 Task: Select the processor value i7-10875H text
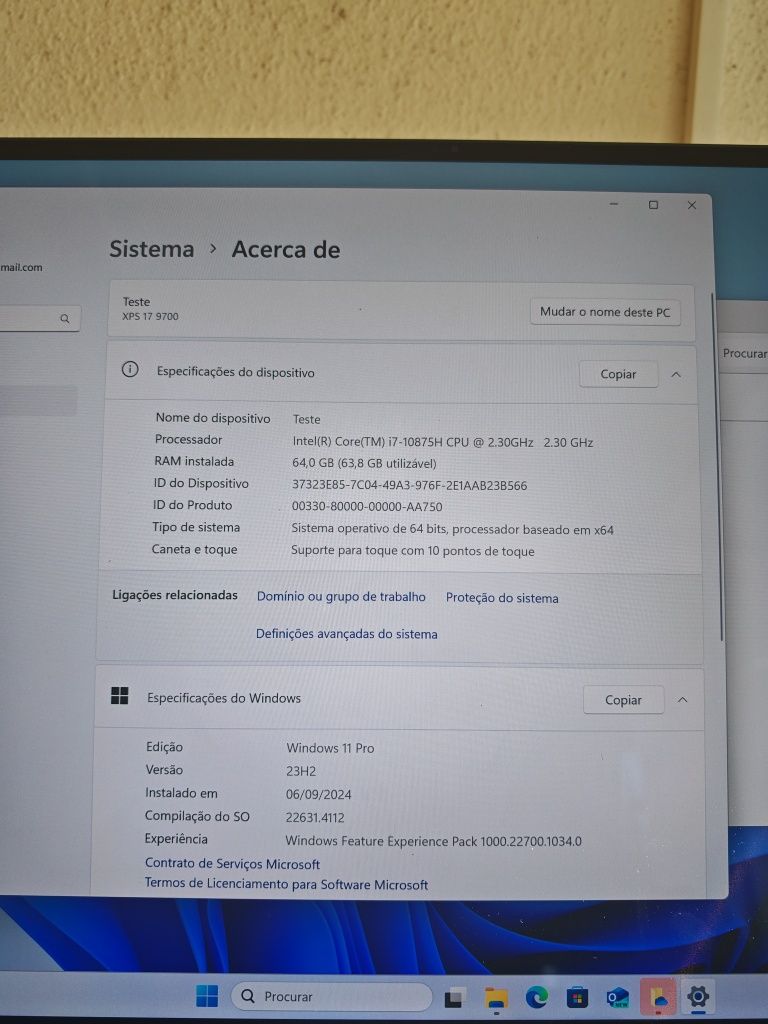coord(443,442)
